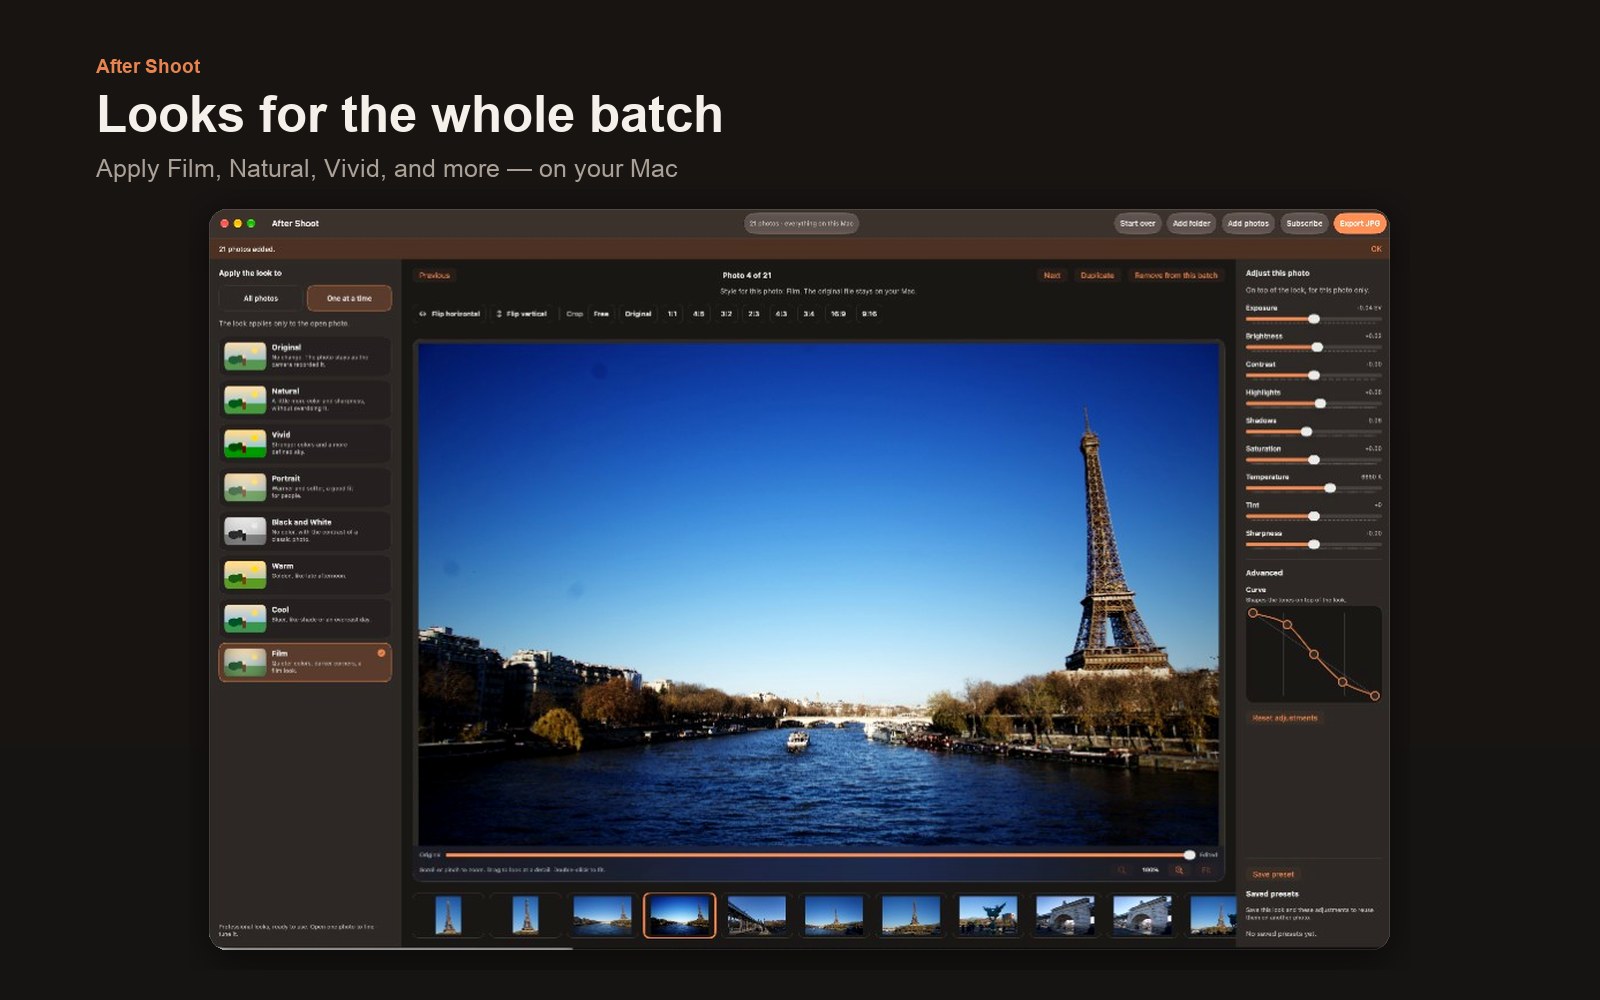1600x1000 pixels.
Task: Click the Add folder button
Action: pyautogui.click(x=1191, y=224)
